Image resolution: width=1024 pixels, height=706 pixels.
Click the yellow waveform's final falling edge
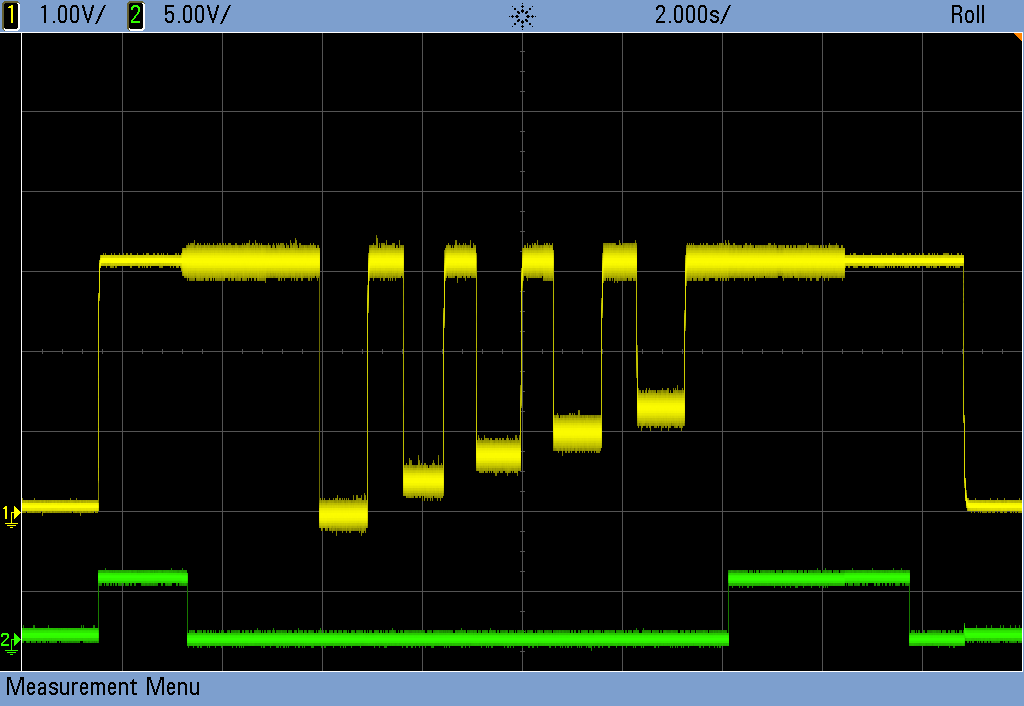point(964,380)
